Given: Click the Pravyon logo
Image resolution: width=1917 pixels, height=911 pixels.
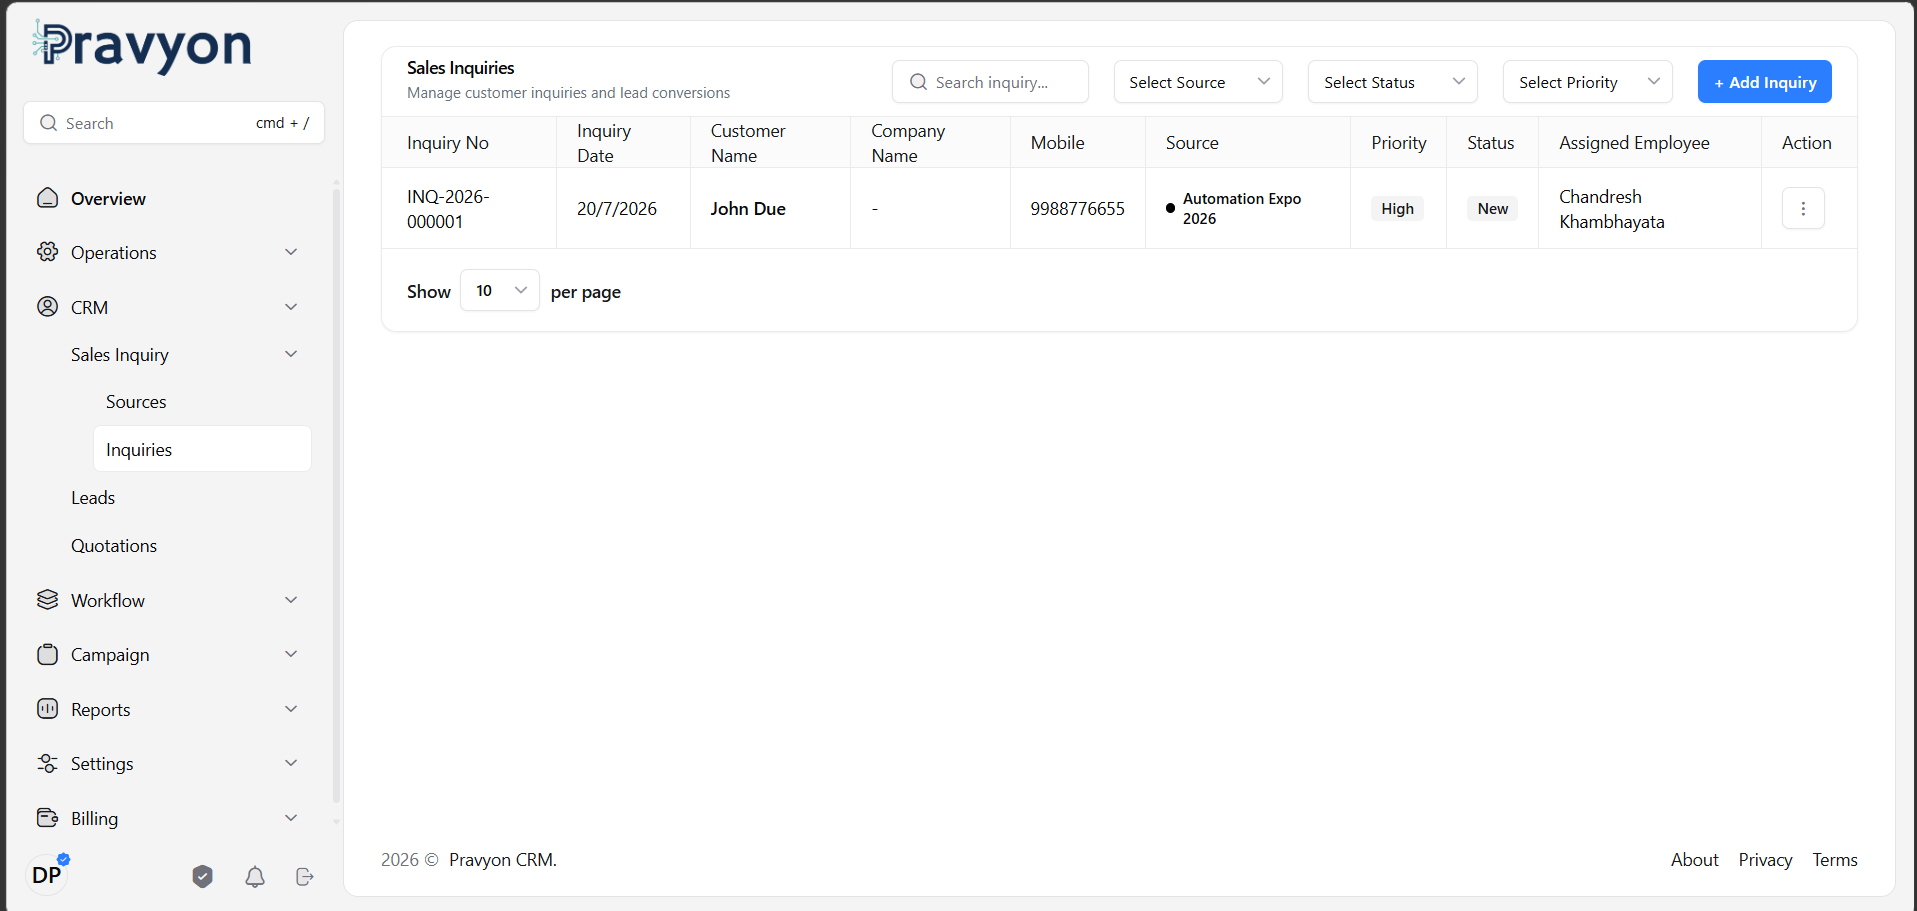Looking at the screenshot, I should [x=142, y=47].
